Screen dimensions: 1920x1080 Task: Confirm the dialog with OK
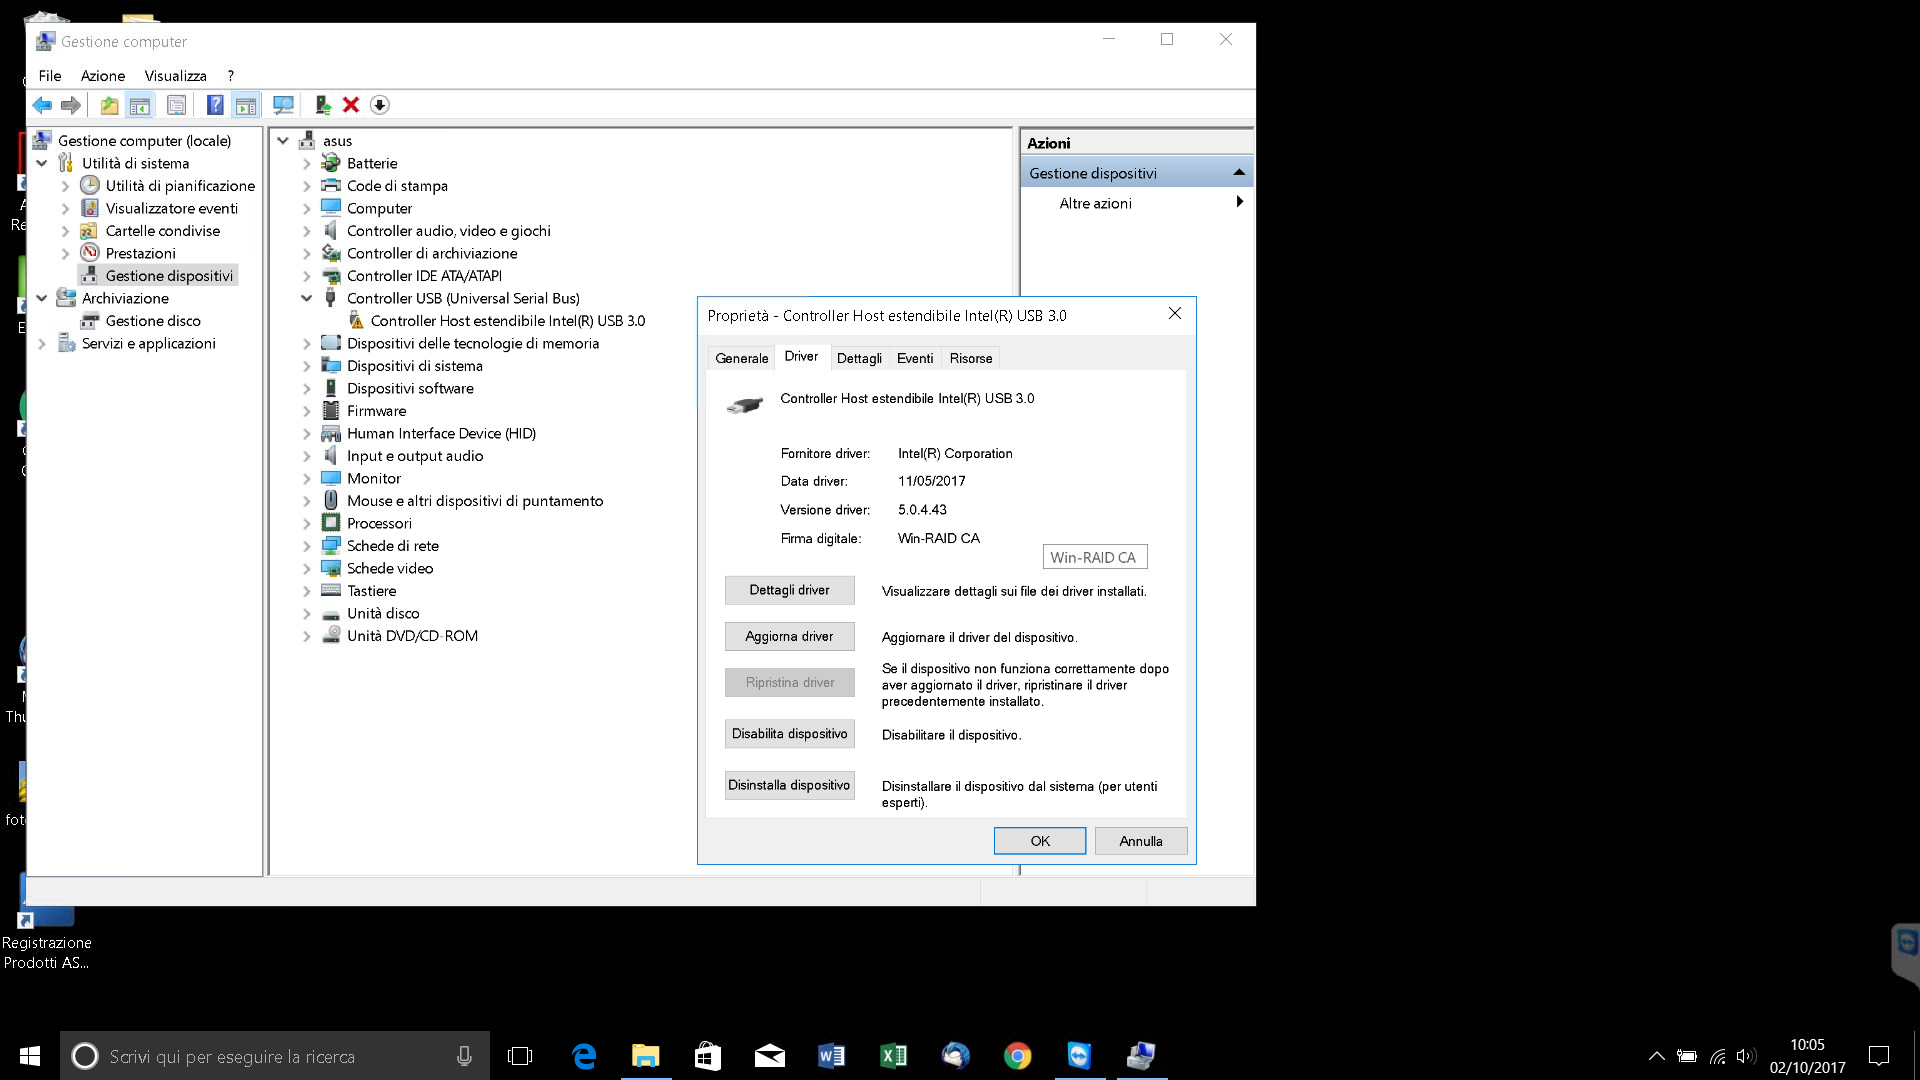(1040, 841)
